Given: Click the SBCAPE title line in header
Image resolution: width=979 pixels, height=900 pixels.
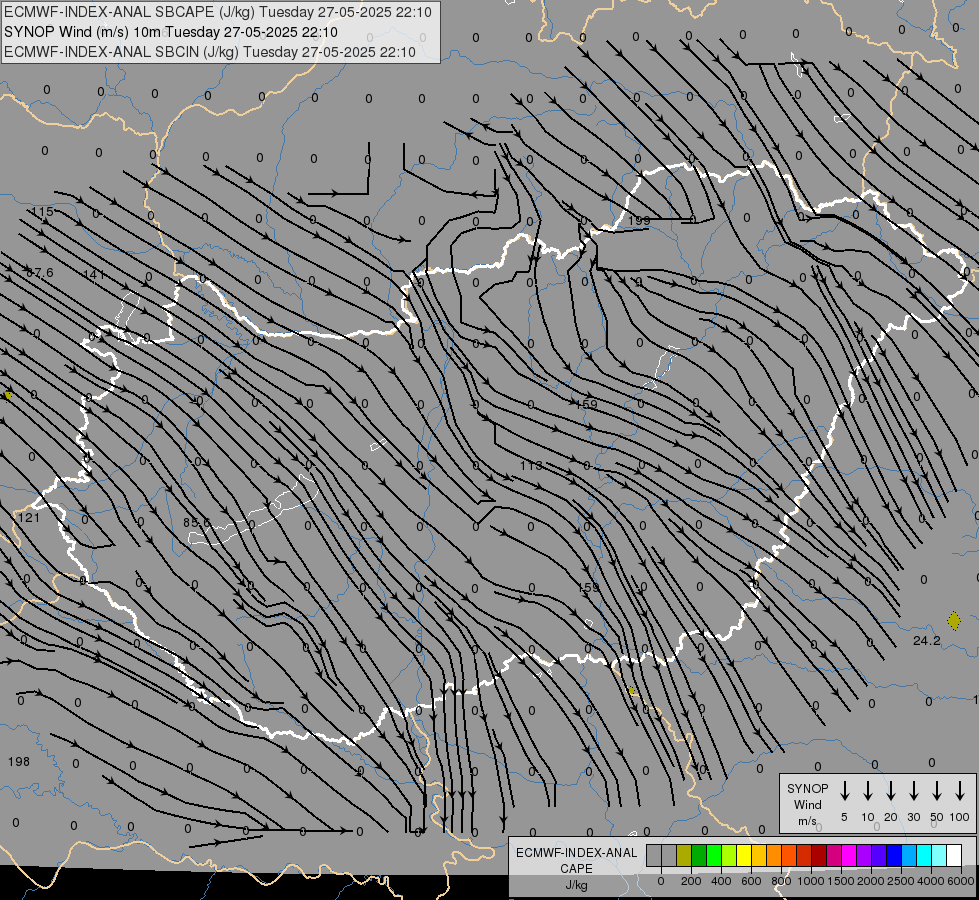Looking at the screenshot, I should 218,12.
